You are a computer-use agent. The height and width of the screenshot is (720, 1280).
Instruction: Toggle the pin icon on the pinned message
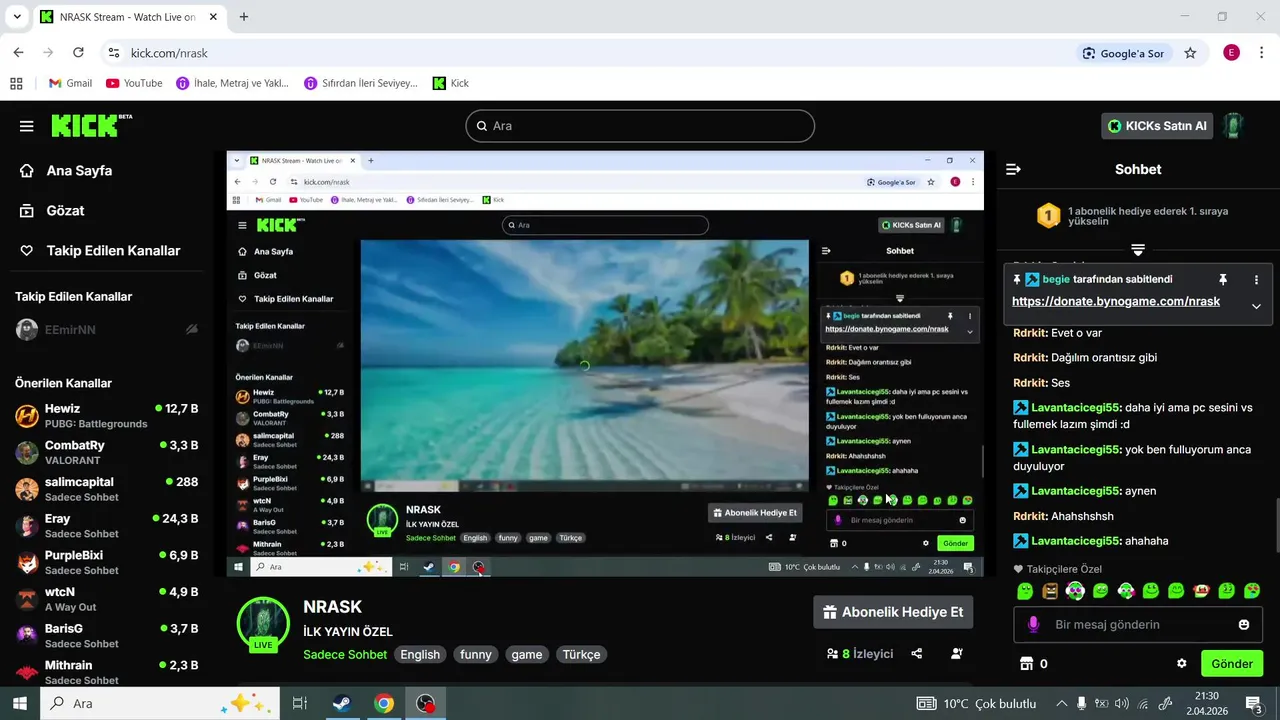coord(1222,280)
